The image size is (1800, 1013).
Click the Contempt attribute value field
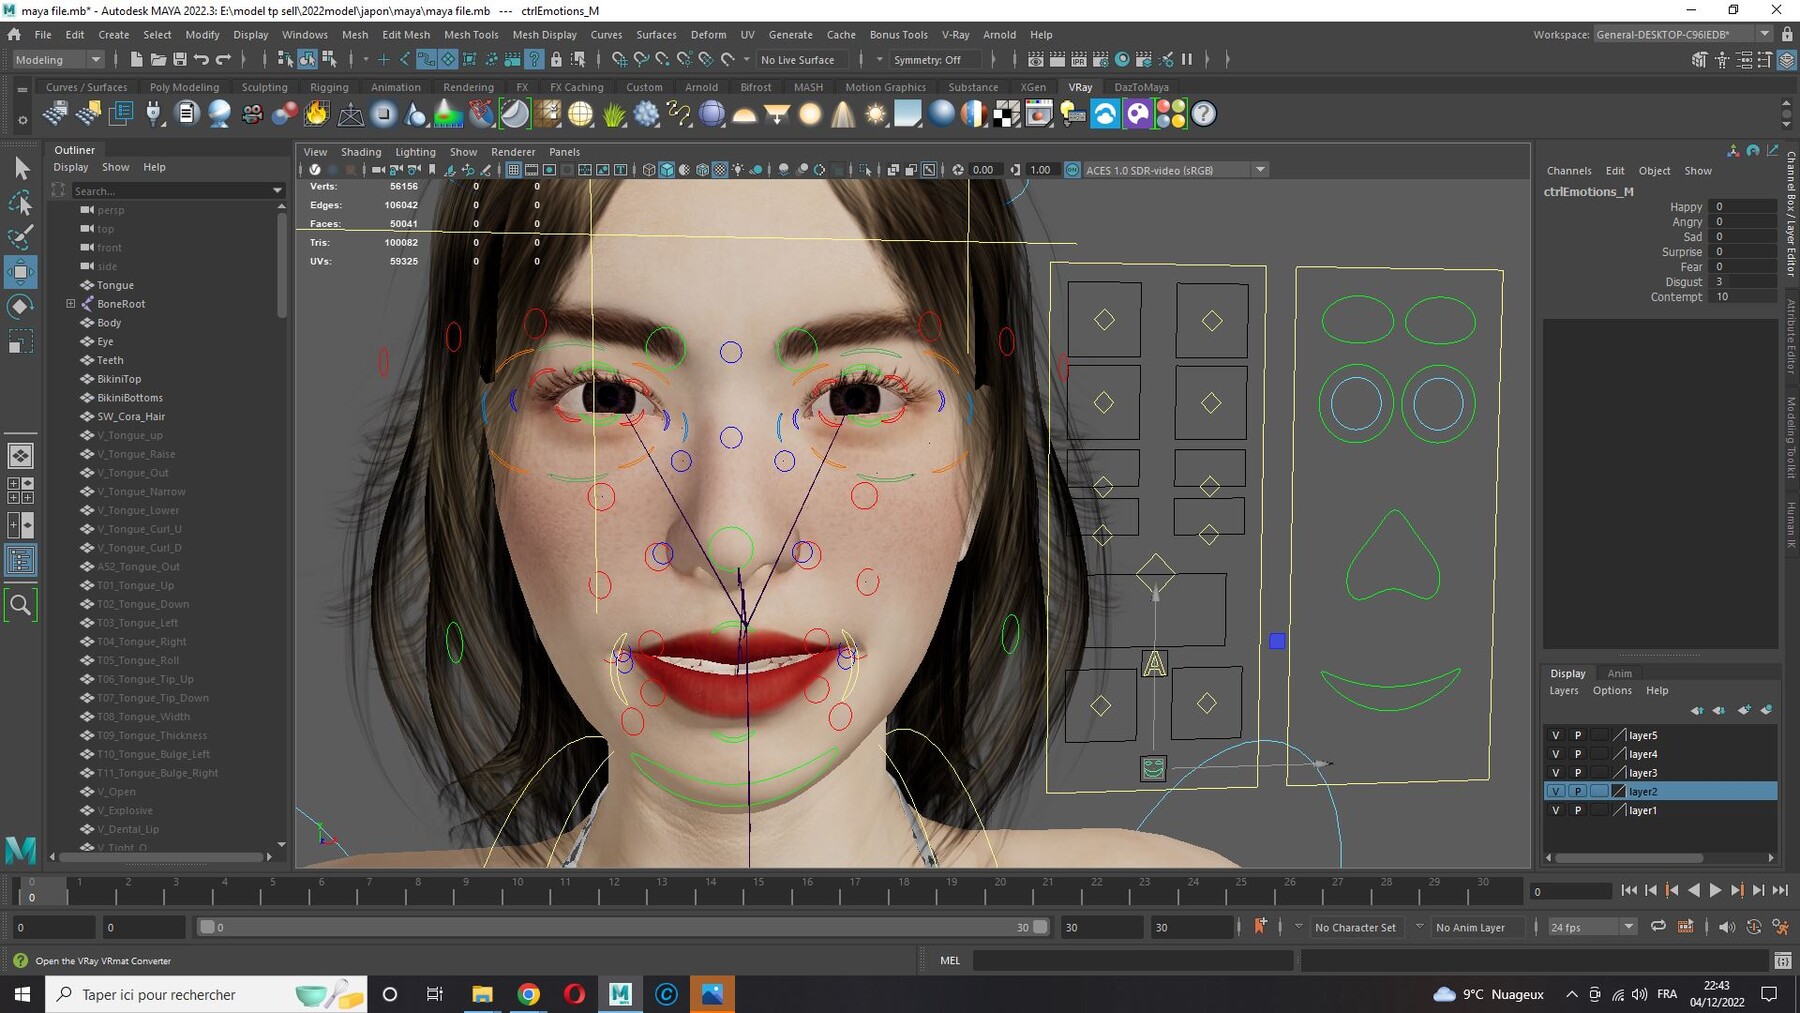click(1743, 297)
